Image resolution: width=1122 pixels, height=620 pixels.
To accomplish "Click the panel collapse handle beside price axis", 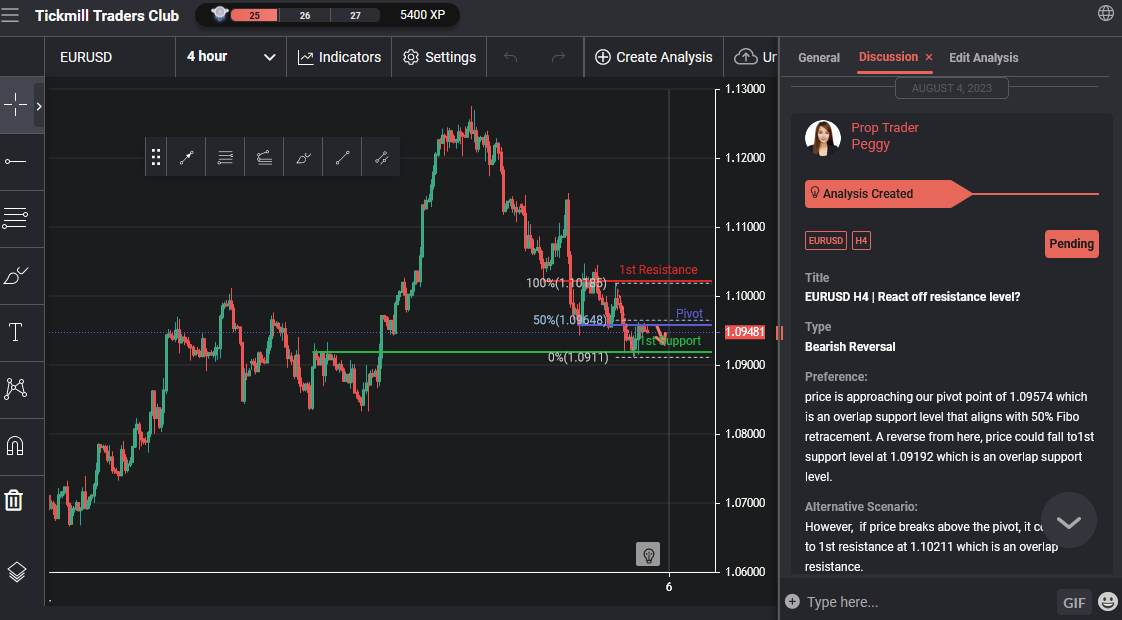I will [x=779, y=332].
